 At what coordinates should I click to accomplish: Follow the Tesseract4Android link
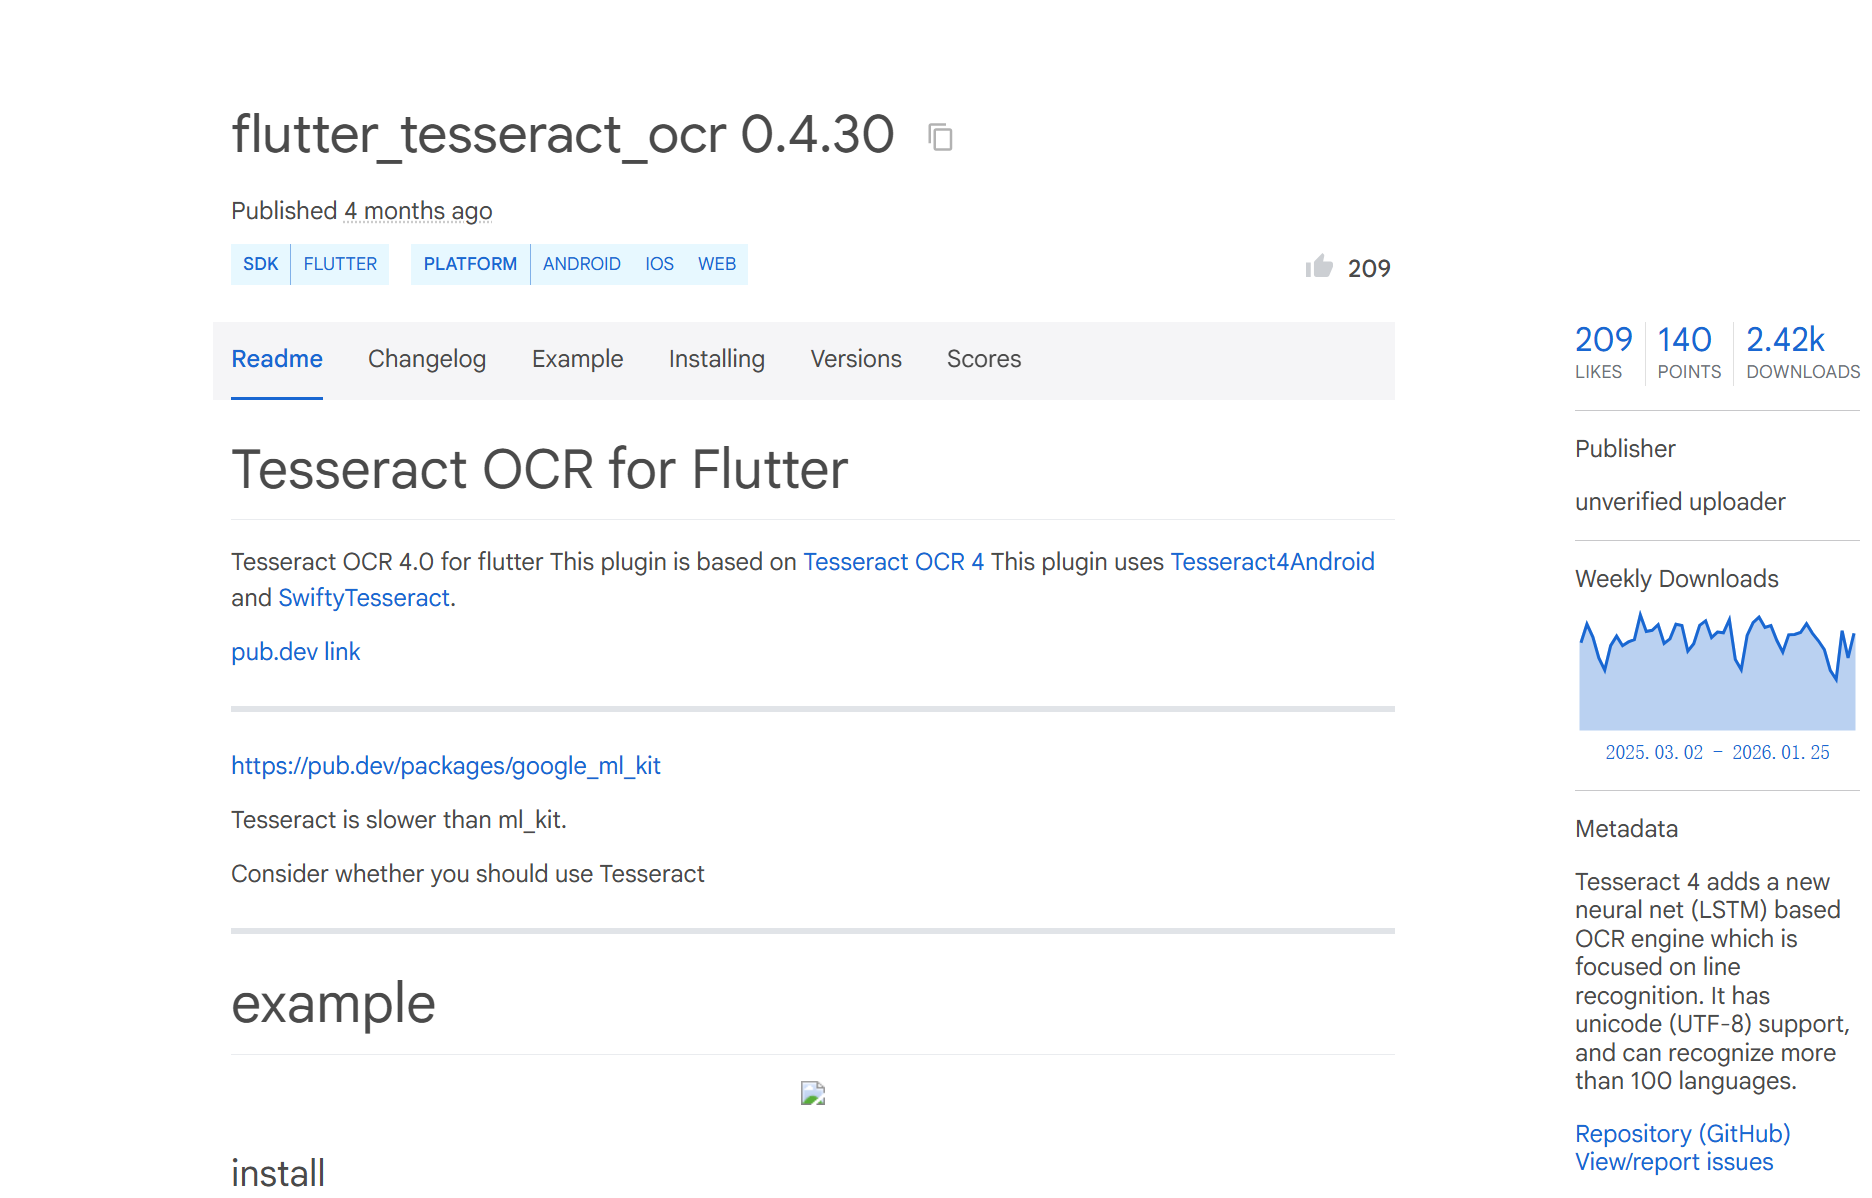coord(1272,562)
